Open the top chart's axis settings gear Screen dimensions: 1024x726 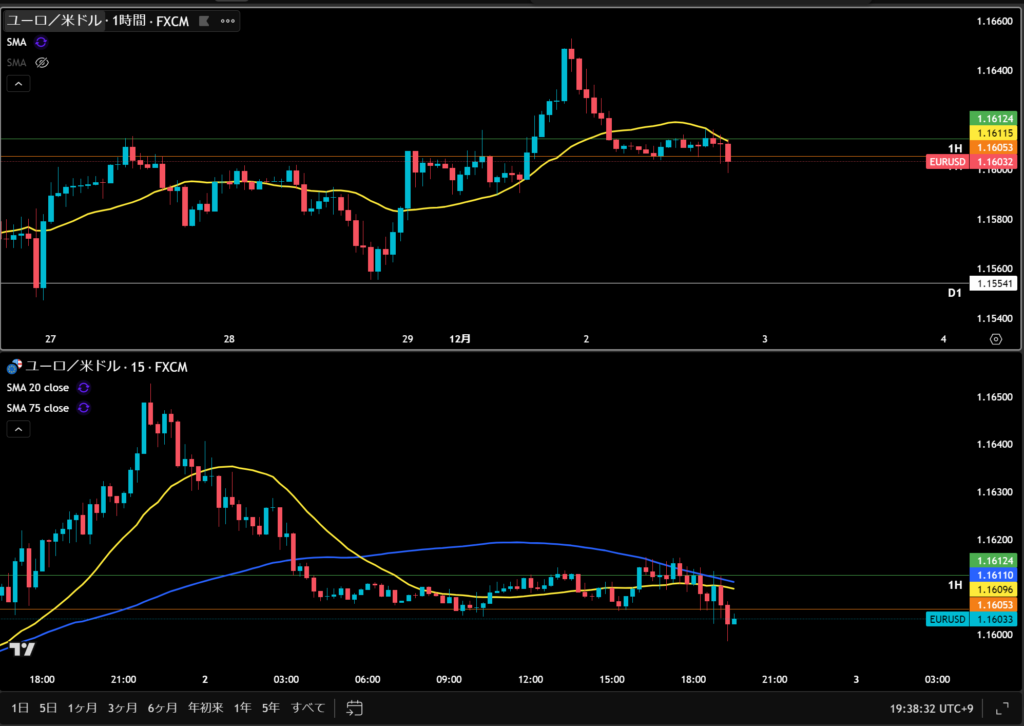tap(995, 339)
